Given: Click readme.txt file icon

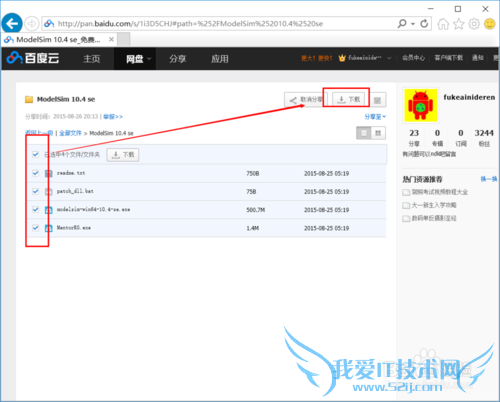Looking at the screenshot, I should (x=49, y=173).
